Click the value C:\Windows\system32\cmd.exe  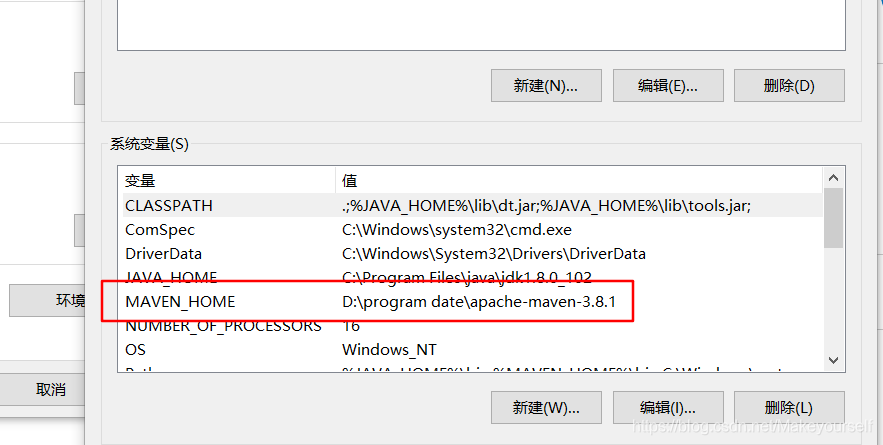(457, 230)
